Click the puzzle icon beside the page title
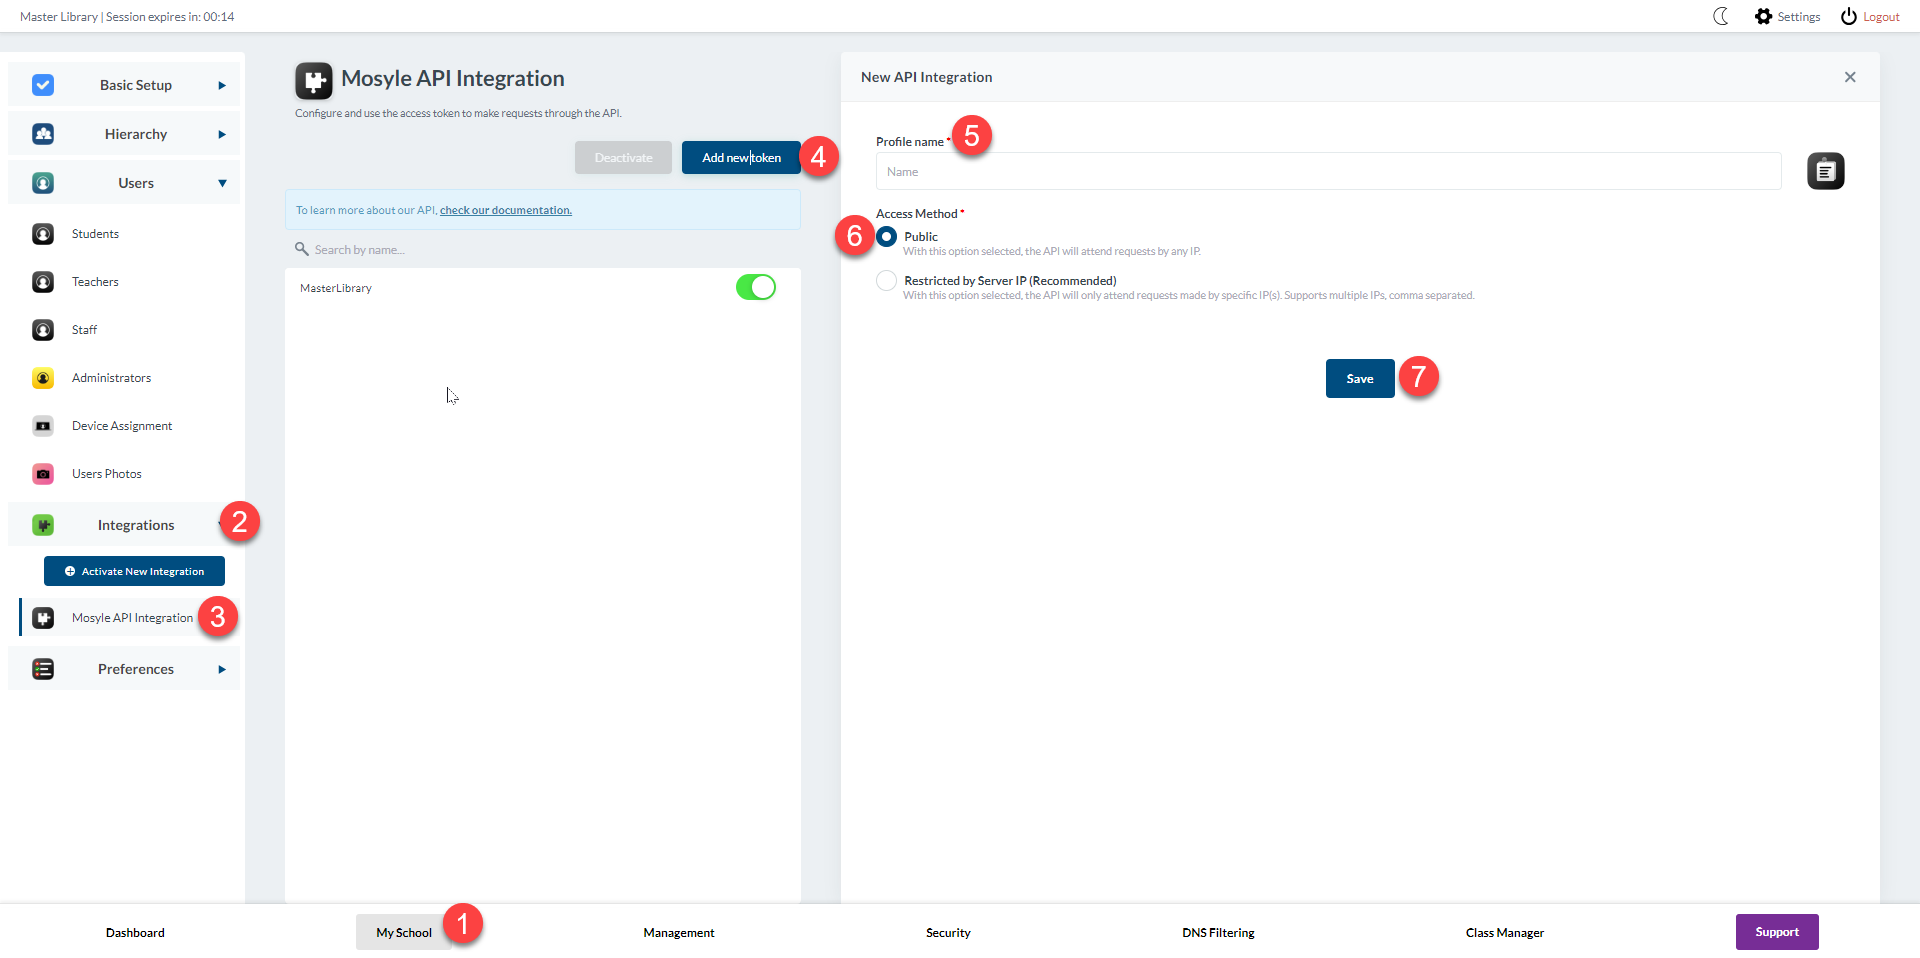The height and width of the screenshot is (958, 1920). click(x=314, y=80)
